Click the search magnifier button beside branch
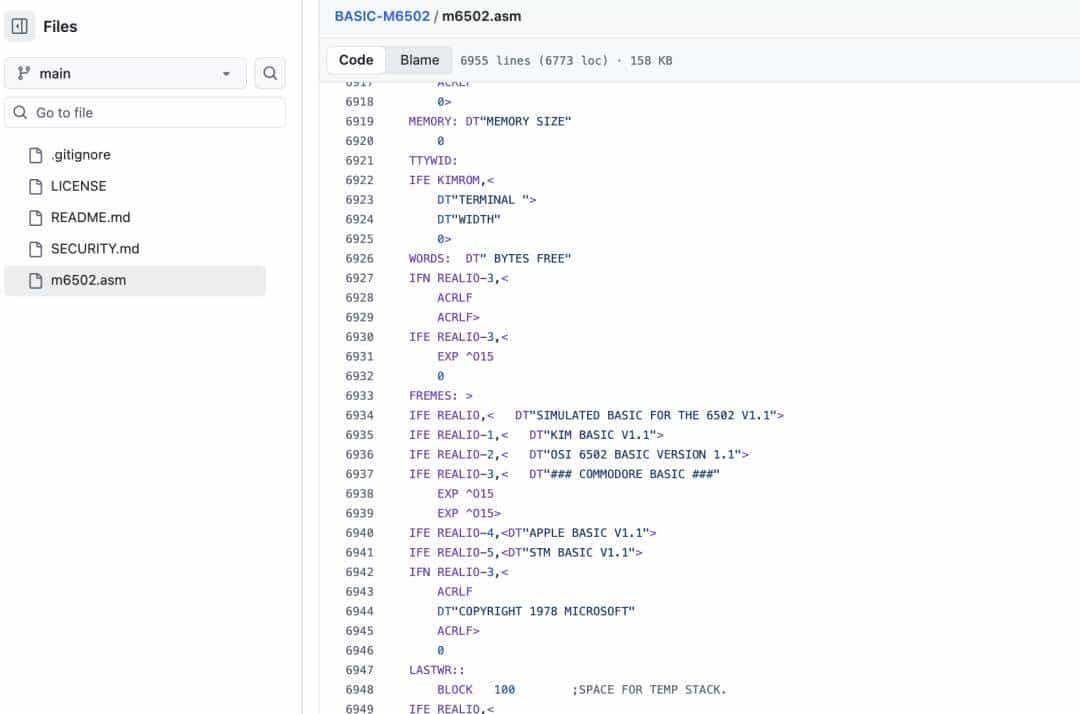This screenshot has height=714, width=1080. tap(270, 73)
